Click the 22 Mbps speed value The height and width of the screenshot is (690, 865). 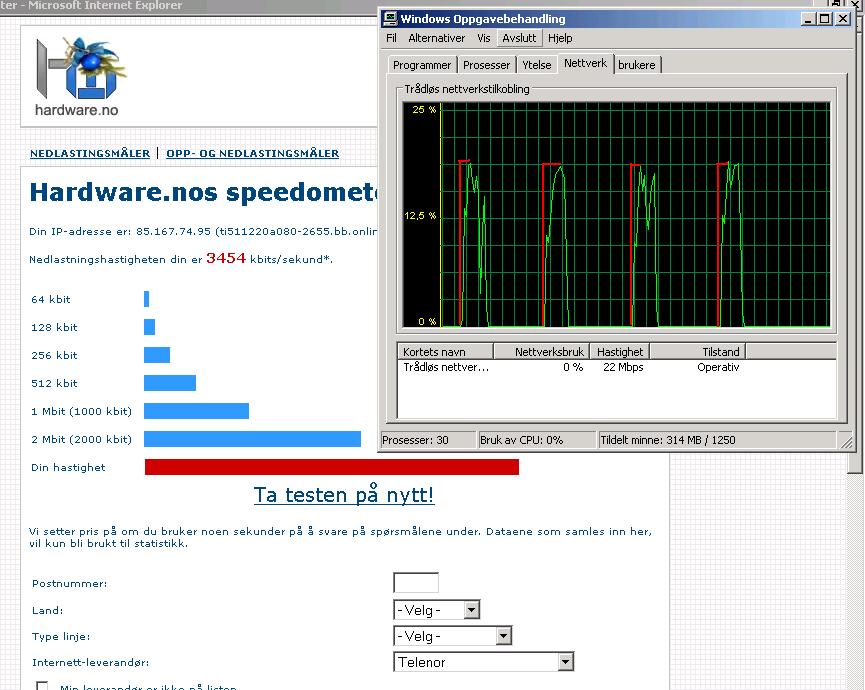pyautogui.click(x=623, y=367)
